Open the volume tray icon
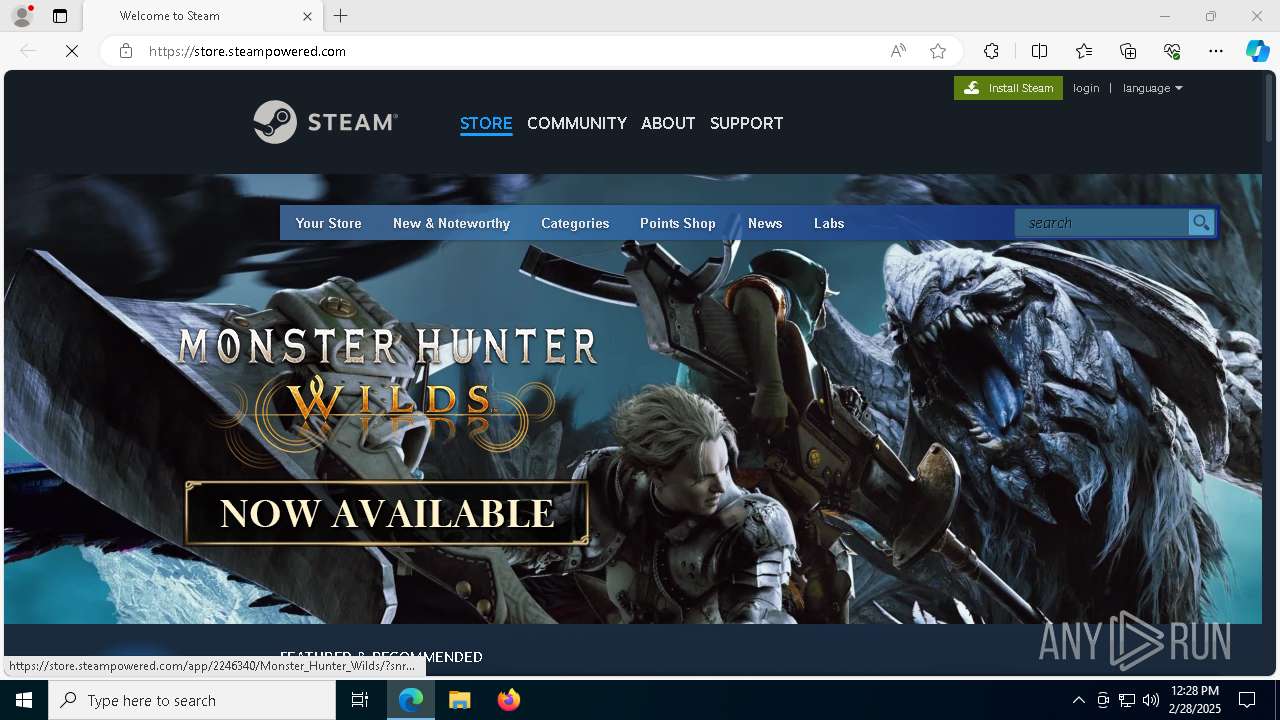Viewport: 1280px width, 720px height. tap(1151, 700)
